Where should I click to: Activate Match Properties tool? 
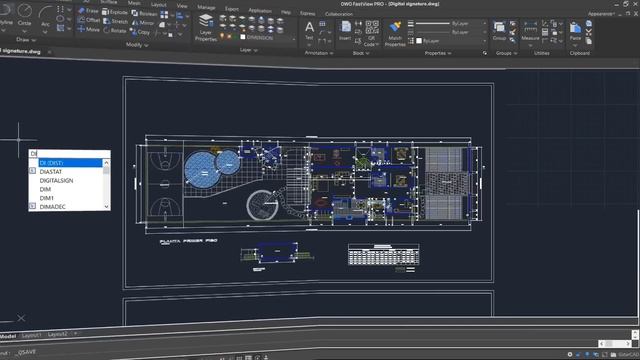395,33
